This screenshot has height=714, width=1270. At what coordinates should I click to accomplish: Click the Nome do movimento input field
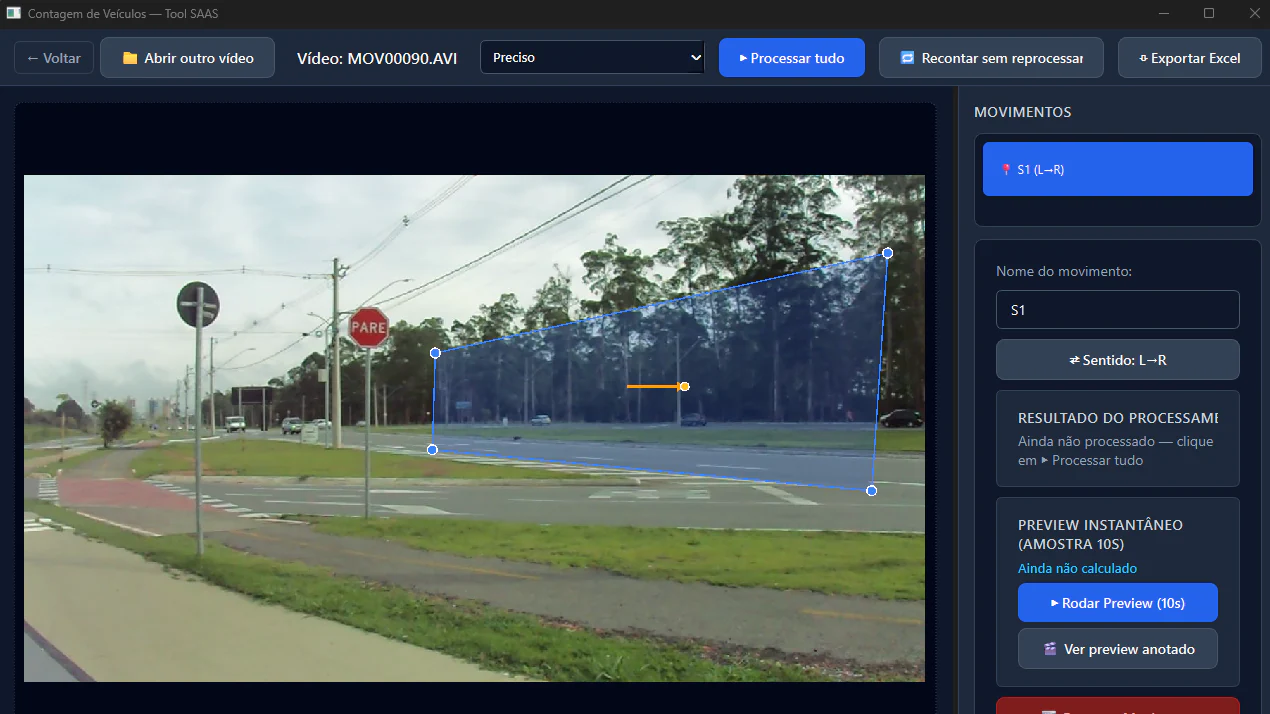click(1117, 310)
